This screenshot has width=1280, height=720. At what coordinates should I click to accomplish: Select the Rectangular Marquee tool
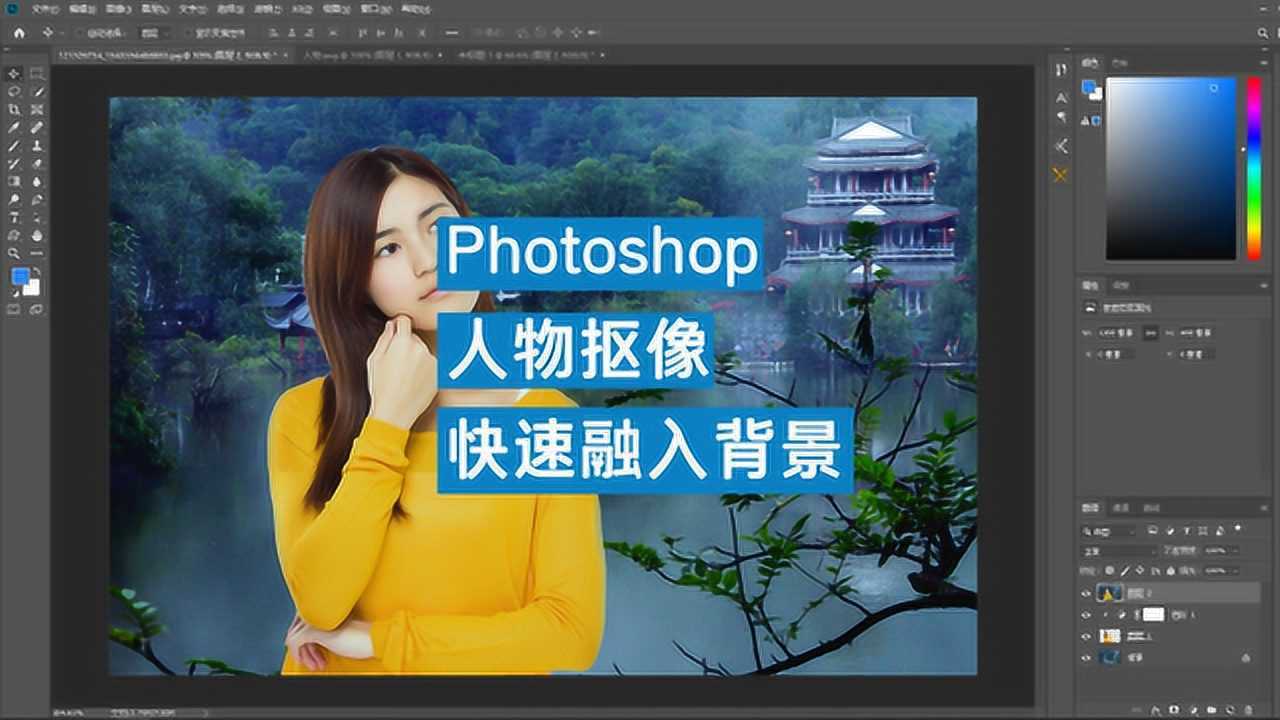(x=37, y=74)
